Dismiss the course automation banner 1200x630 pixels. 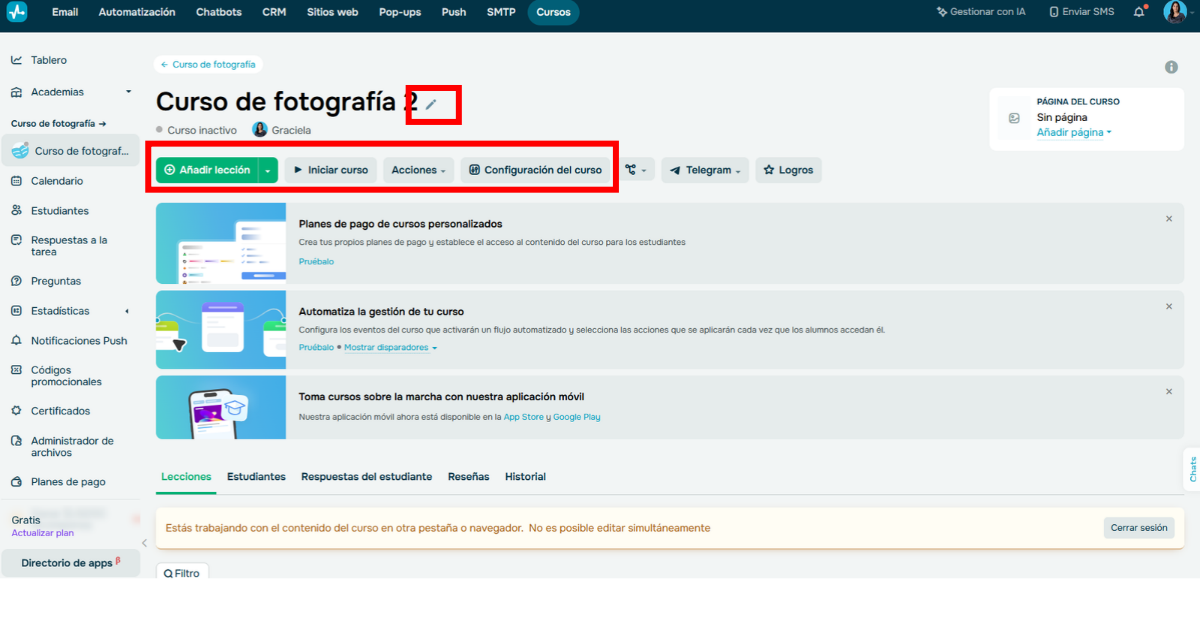[1169, 306]
